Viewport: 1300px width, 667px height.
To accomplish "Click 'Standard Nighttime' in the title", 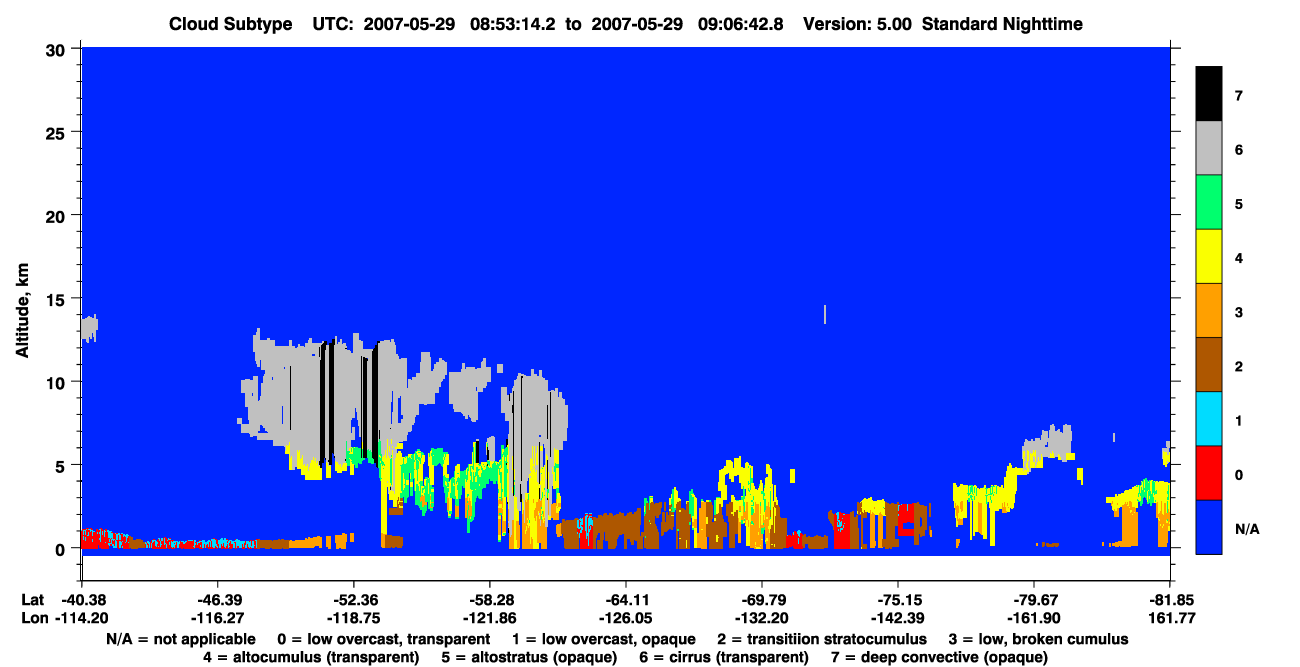I will pos(1002,24).
